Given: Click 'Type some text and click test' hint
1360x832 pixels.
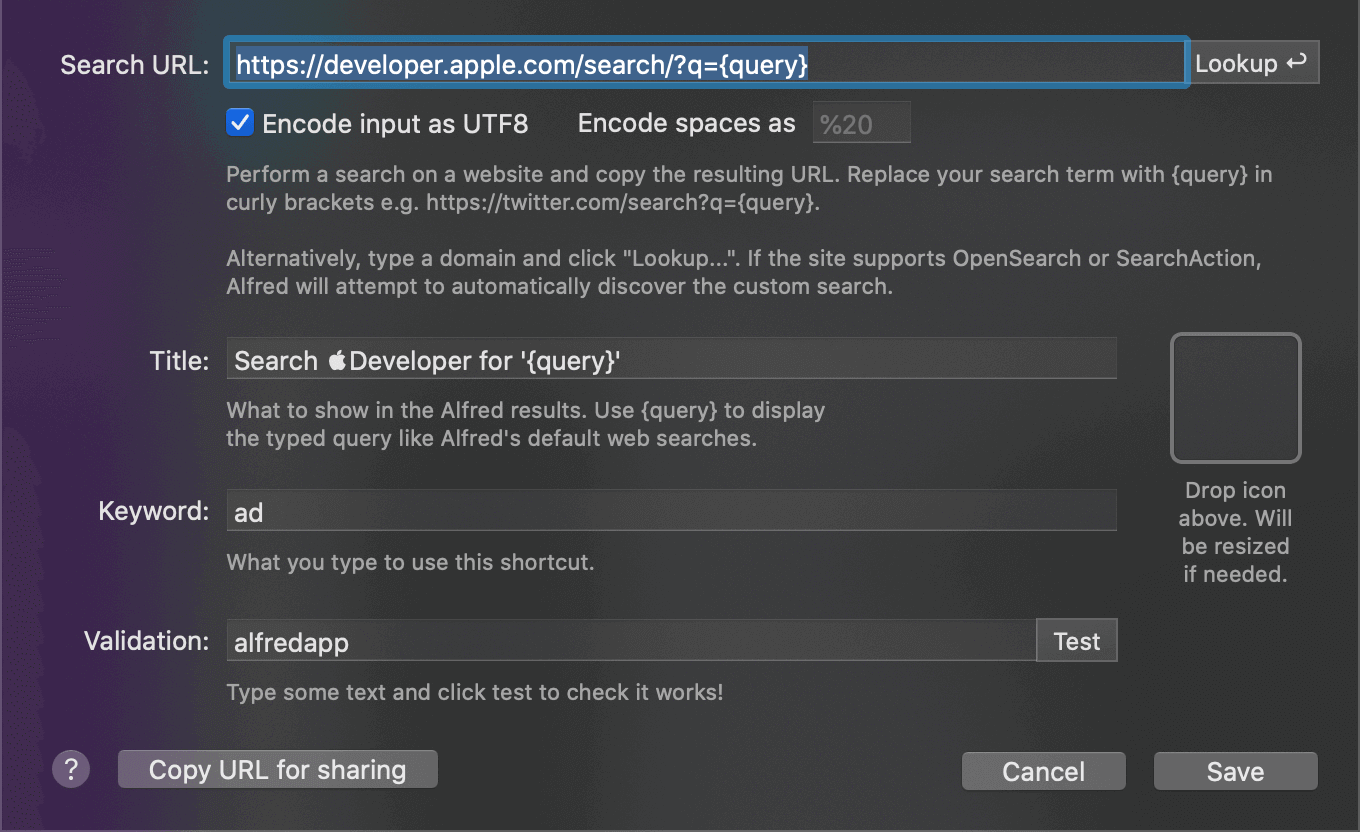Looking at the screenshot, I should coord(475,692).
